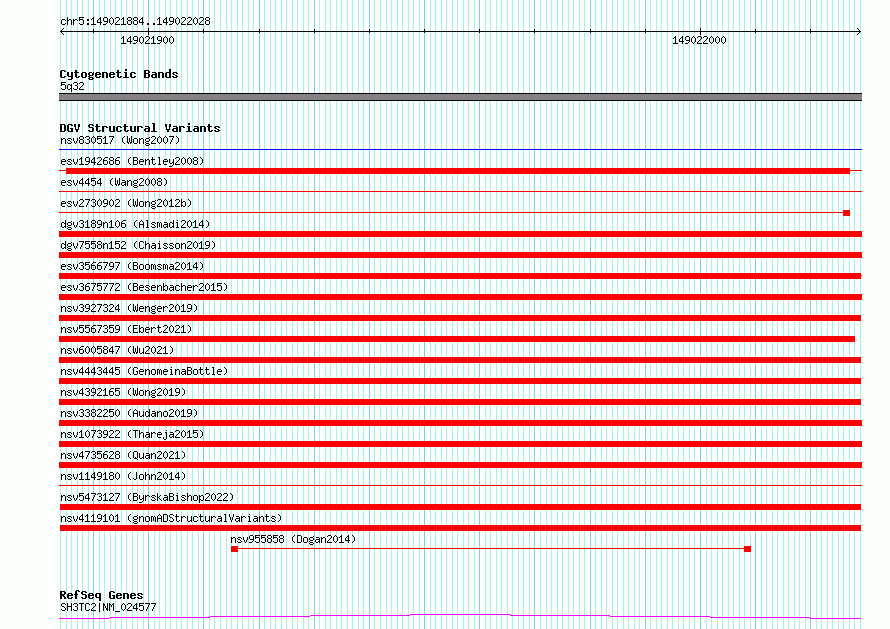This screenshot has width=890, height=629.
Task: Select variant nsv830517 (Wong2007)
Action: click(120, 140)
